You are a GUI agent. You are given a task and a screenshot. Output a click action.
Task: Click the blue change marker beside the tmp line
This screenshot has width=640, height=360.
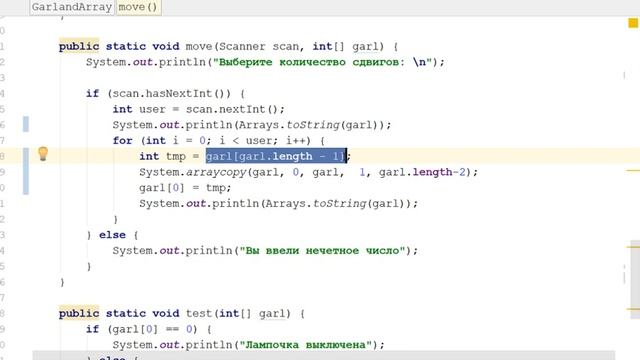click(x=26, y=171)
